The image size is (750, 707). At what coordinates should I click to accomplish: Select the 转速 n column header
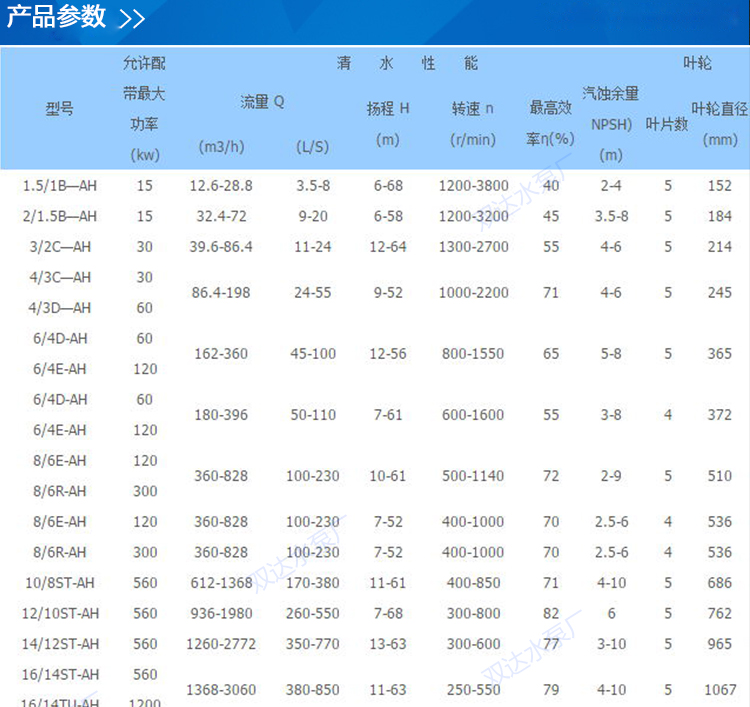473,109
